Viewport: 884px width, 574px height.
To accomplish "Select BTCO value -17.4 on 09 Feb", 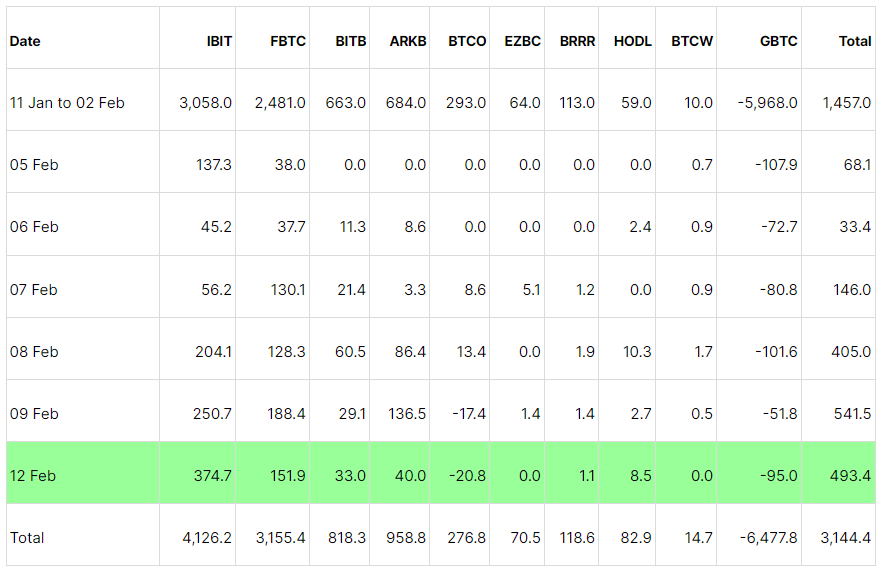I will pyautogui.click(x=468, y=414).
